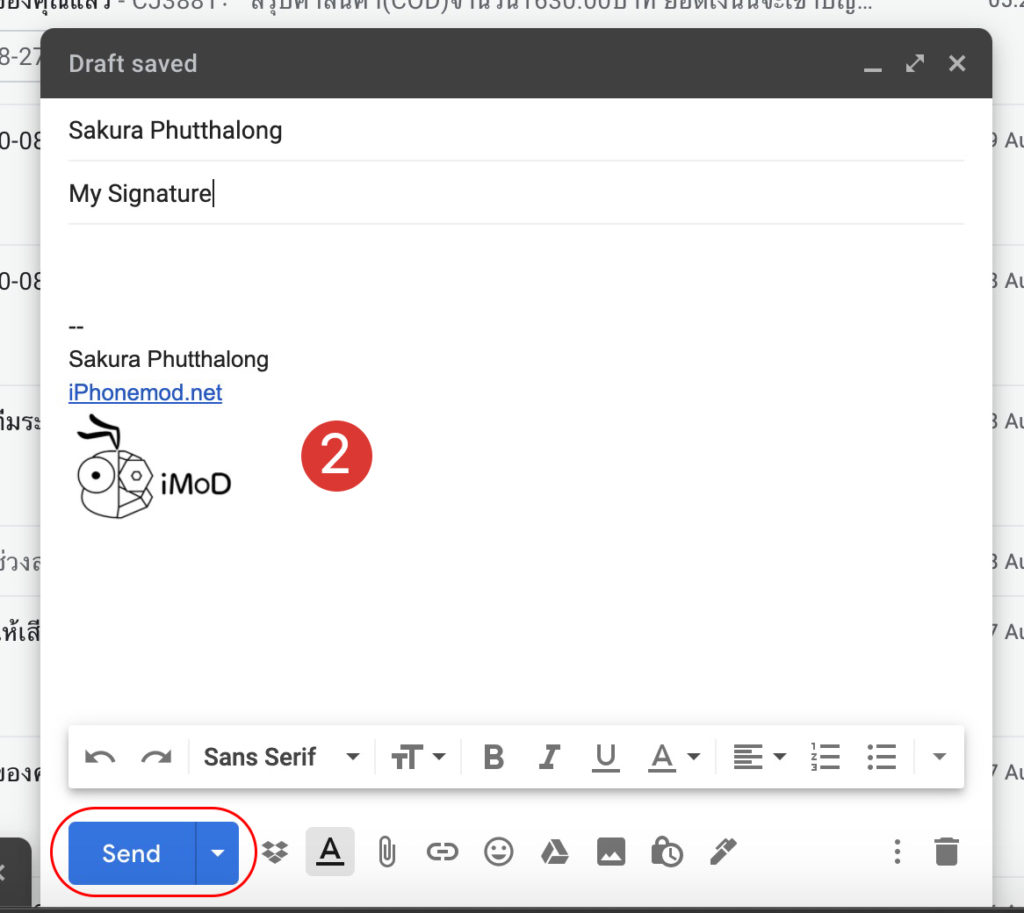Open insert signature pen icon
The width and height of the screenshot is (1024, 913).
point(722,852)
